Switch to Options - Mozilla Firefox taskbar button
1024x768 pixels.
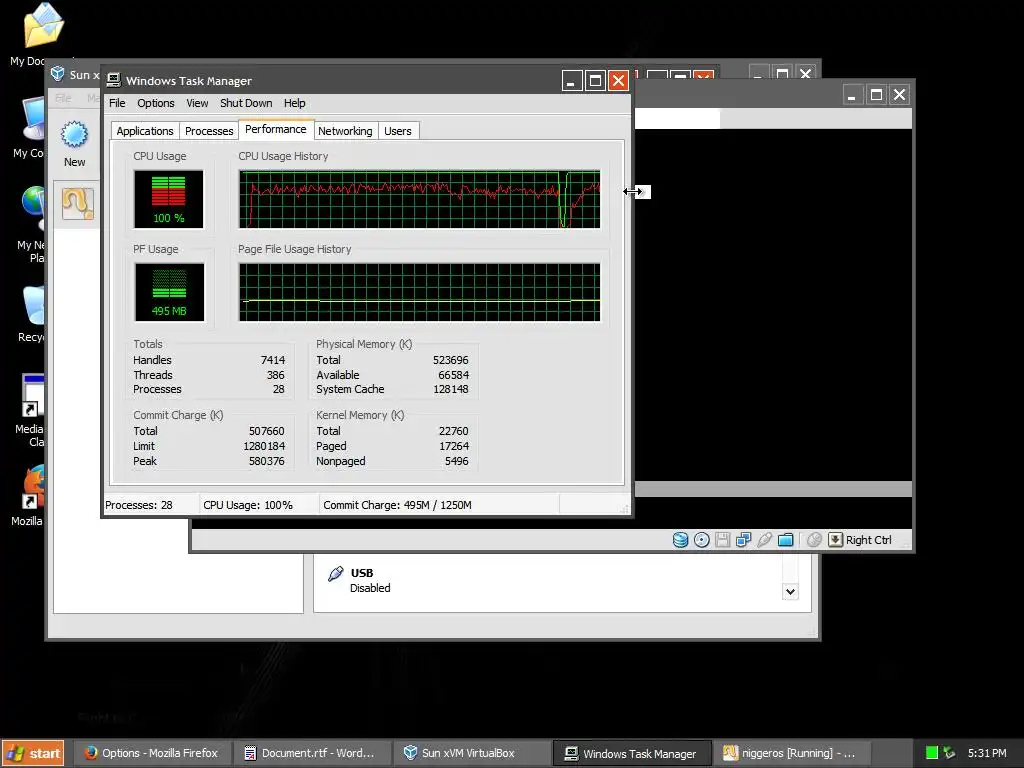[x=151, y=753]
